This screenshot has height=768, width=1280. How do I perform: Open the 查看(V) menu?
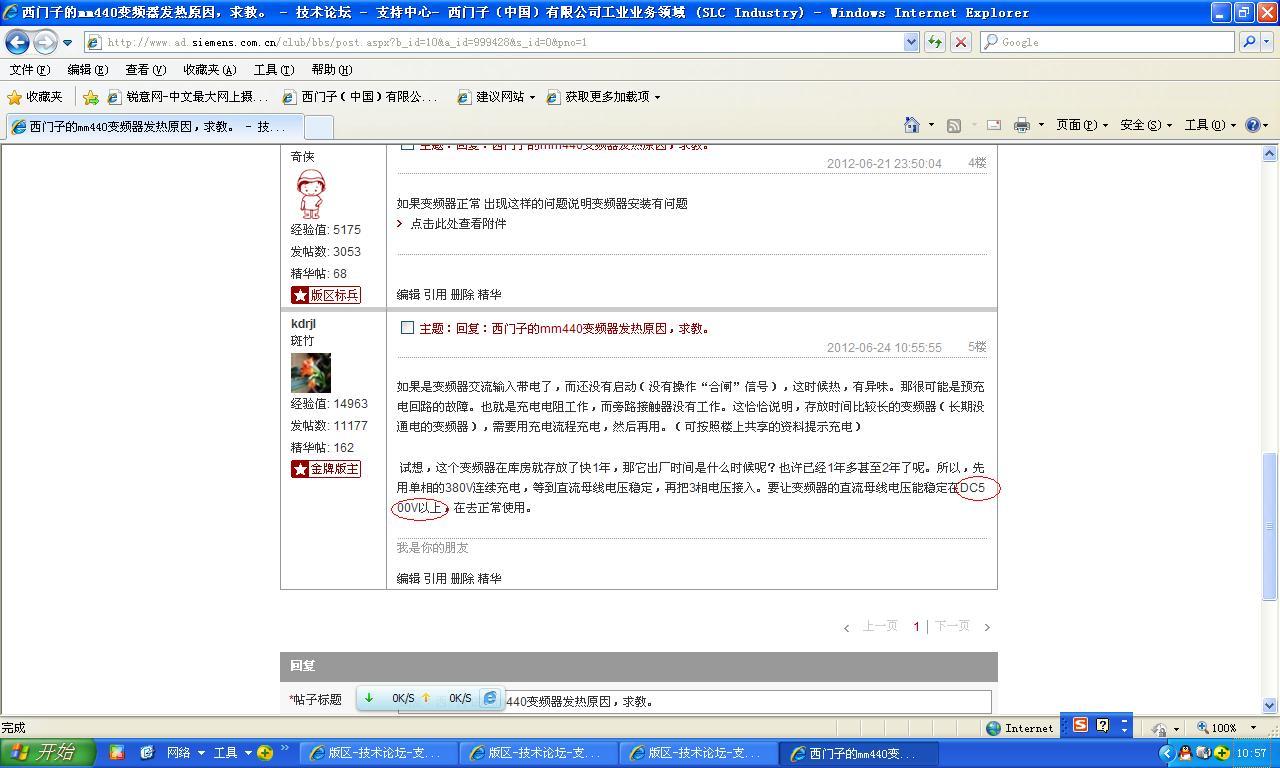coord(145,70)
